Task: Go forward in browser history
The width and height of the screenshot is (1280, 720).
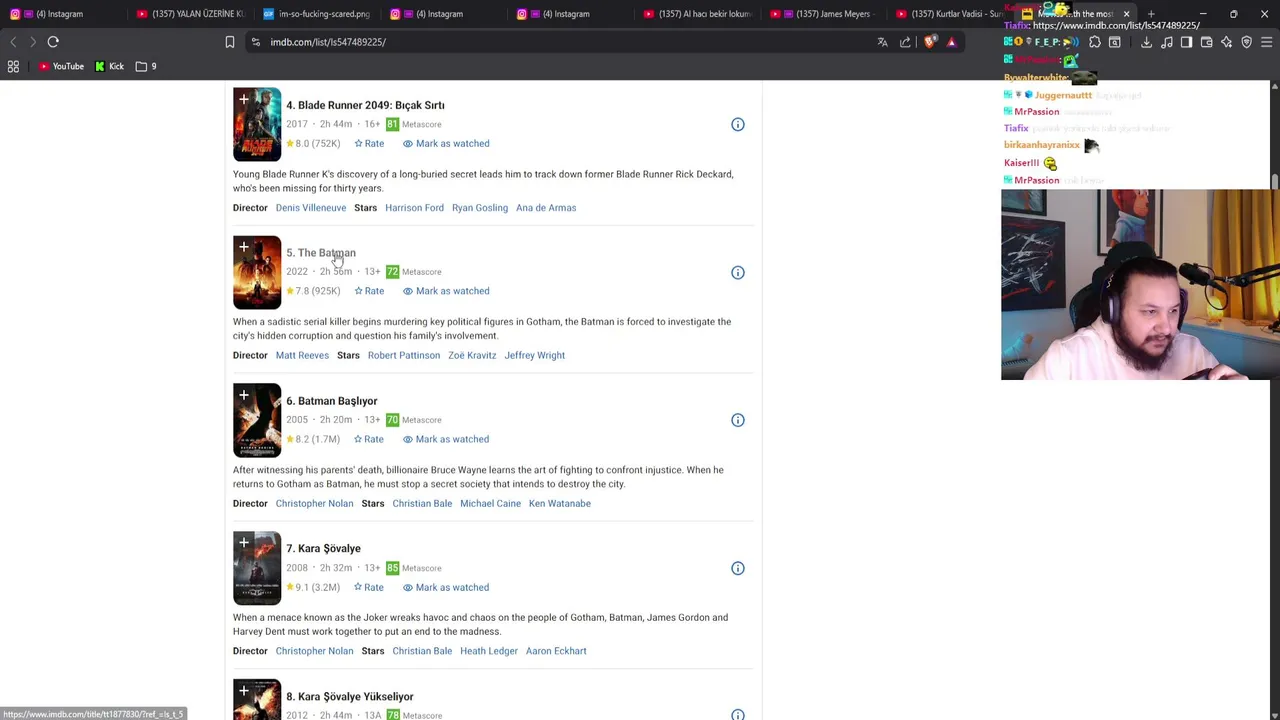Action: pyautogui.click(x=32, y=42)
